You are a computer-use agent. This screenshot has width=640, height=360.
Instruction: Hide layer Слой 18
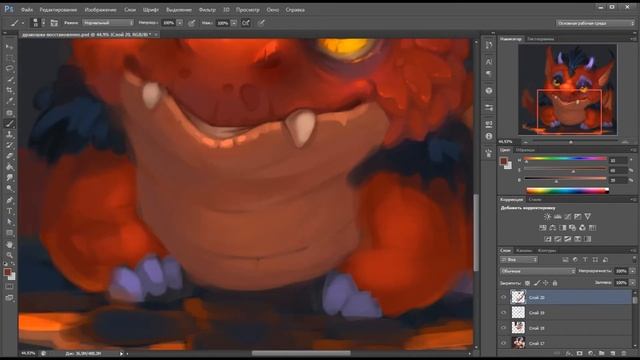504,328
